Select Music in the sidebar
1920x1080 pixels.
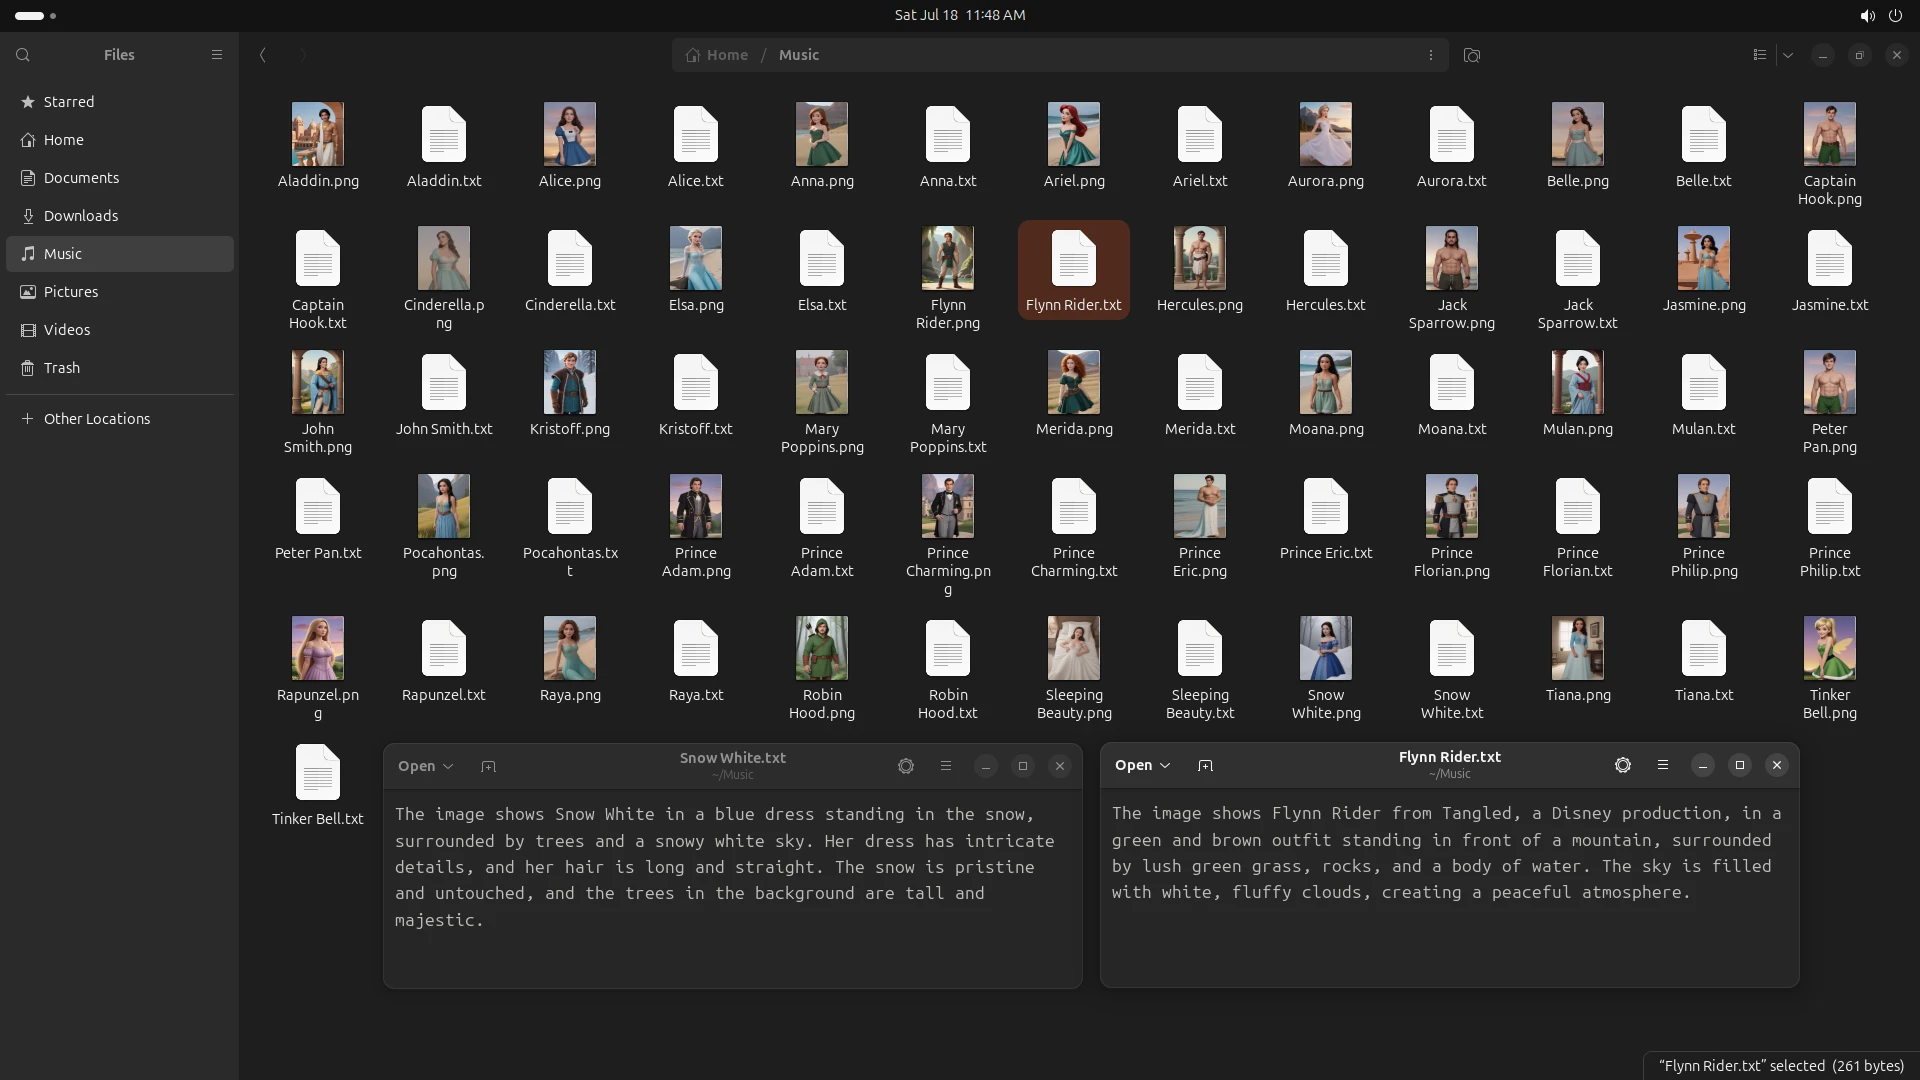pyautogui.click(x=120, y=254)
